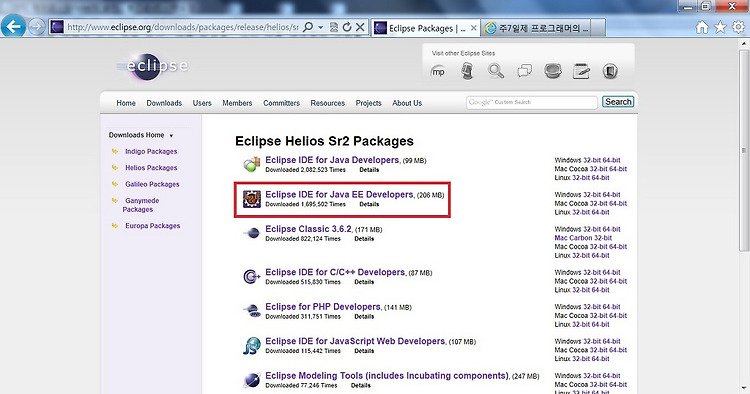Click the JavaScript Web Developers JS icon

click(252, 345)
